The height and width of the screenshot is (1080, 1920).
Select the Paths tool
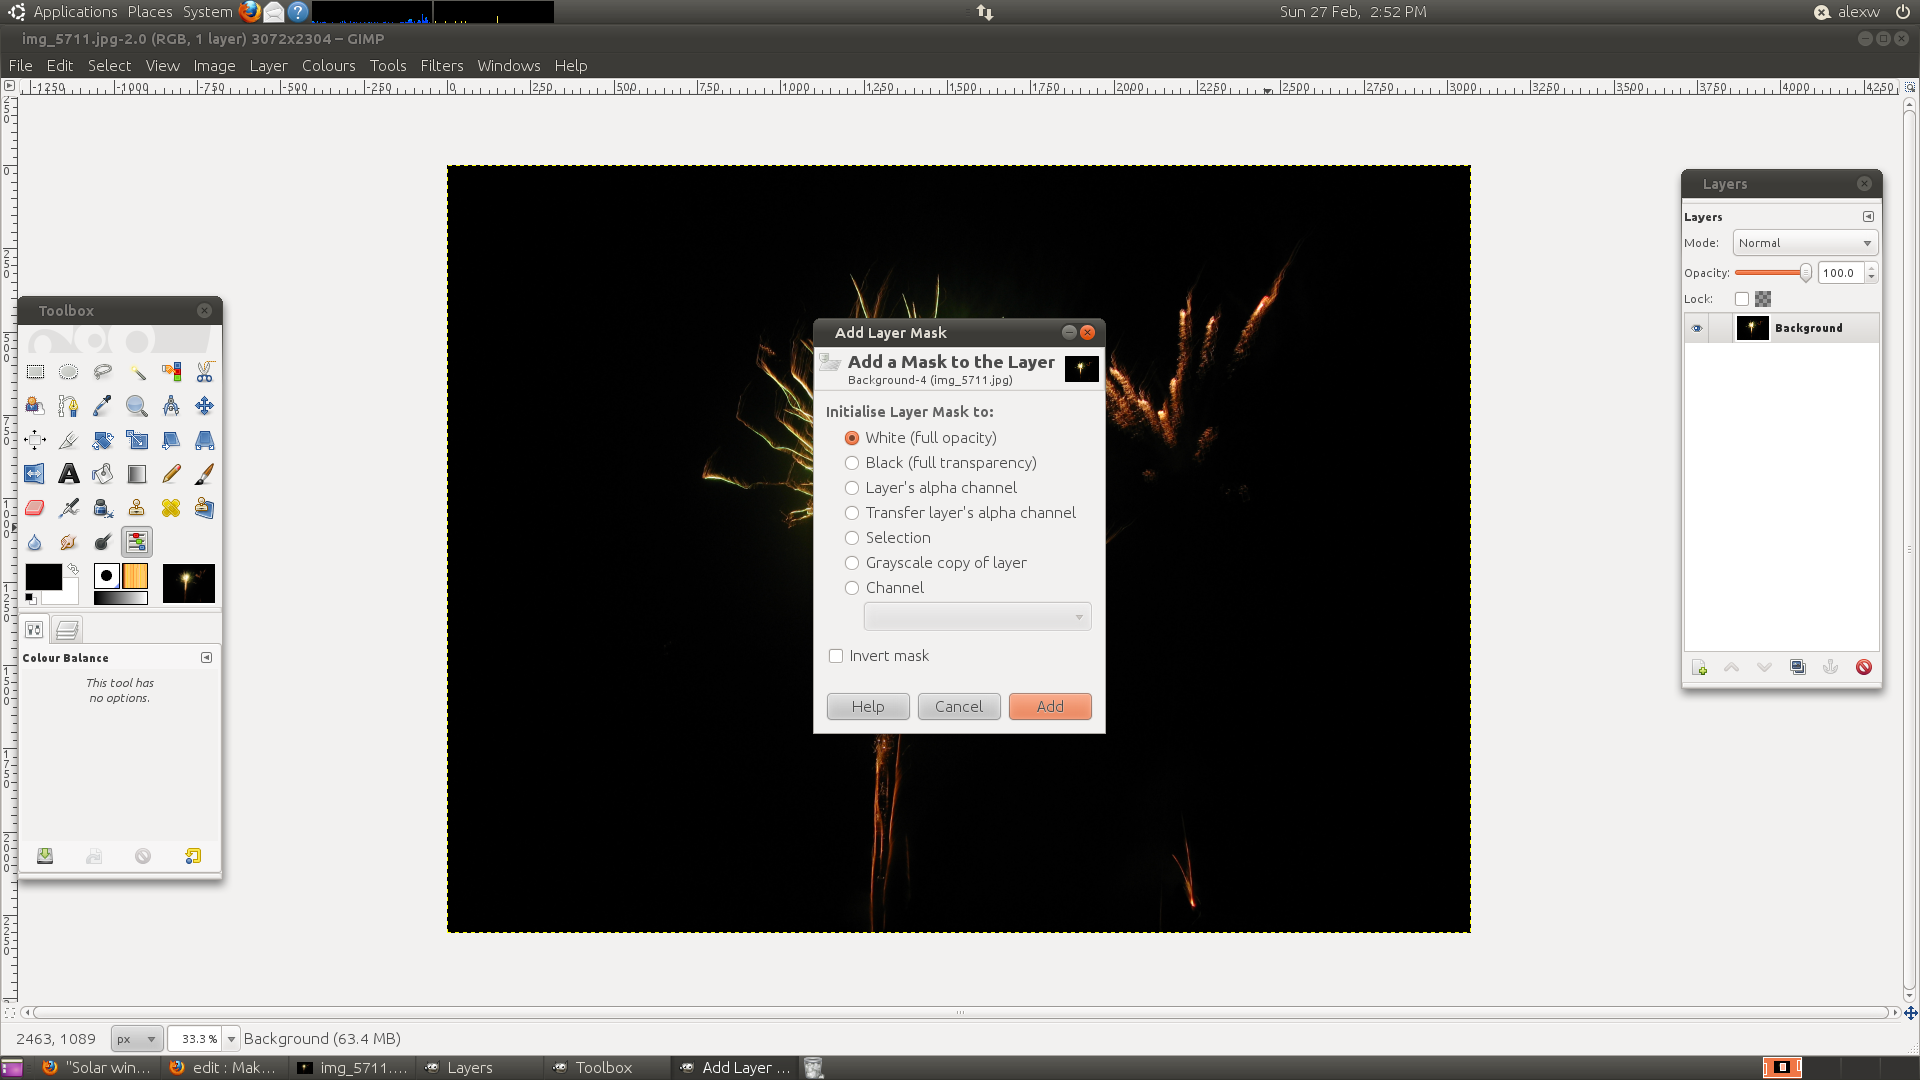pos(67,405)
